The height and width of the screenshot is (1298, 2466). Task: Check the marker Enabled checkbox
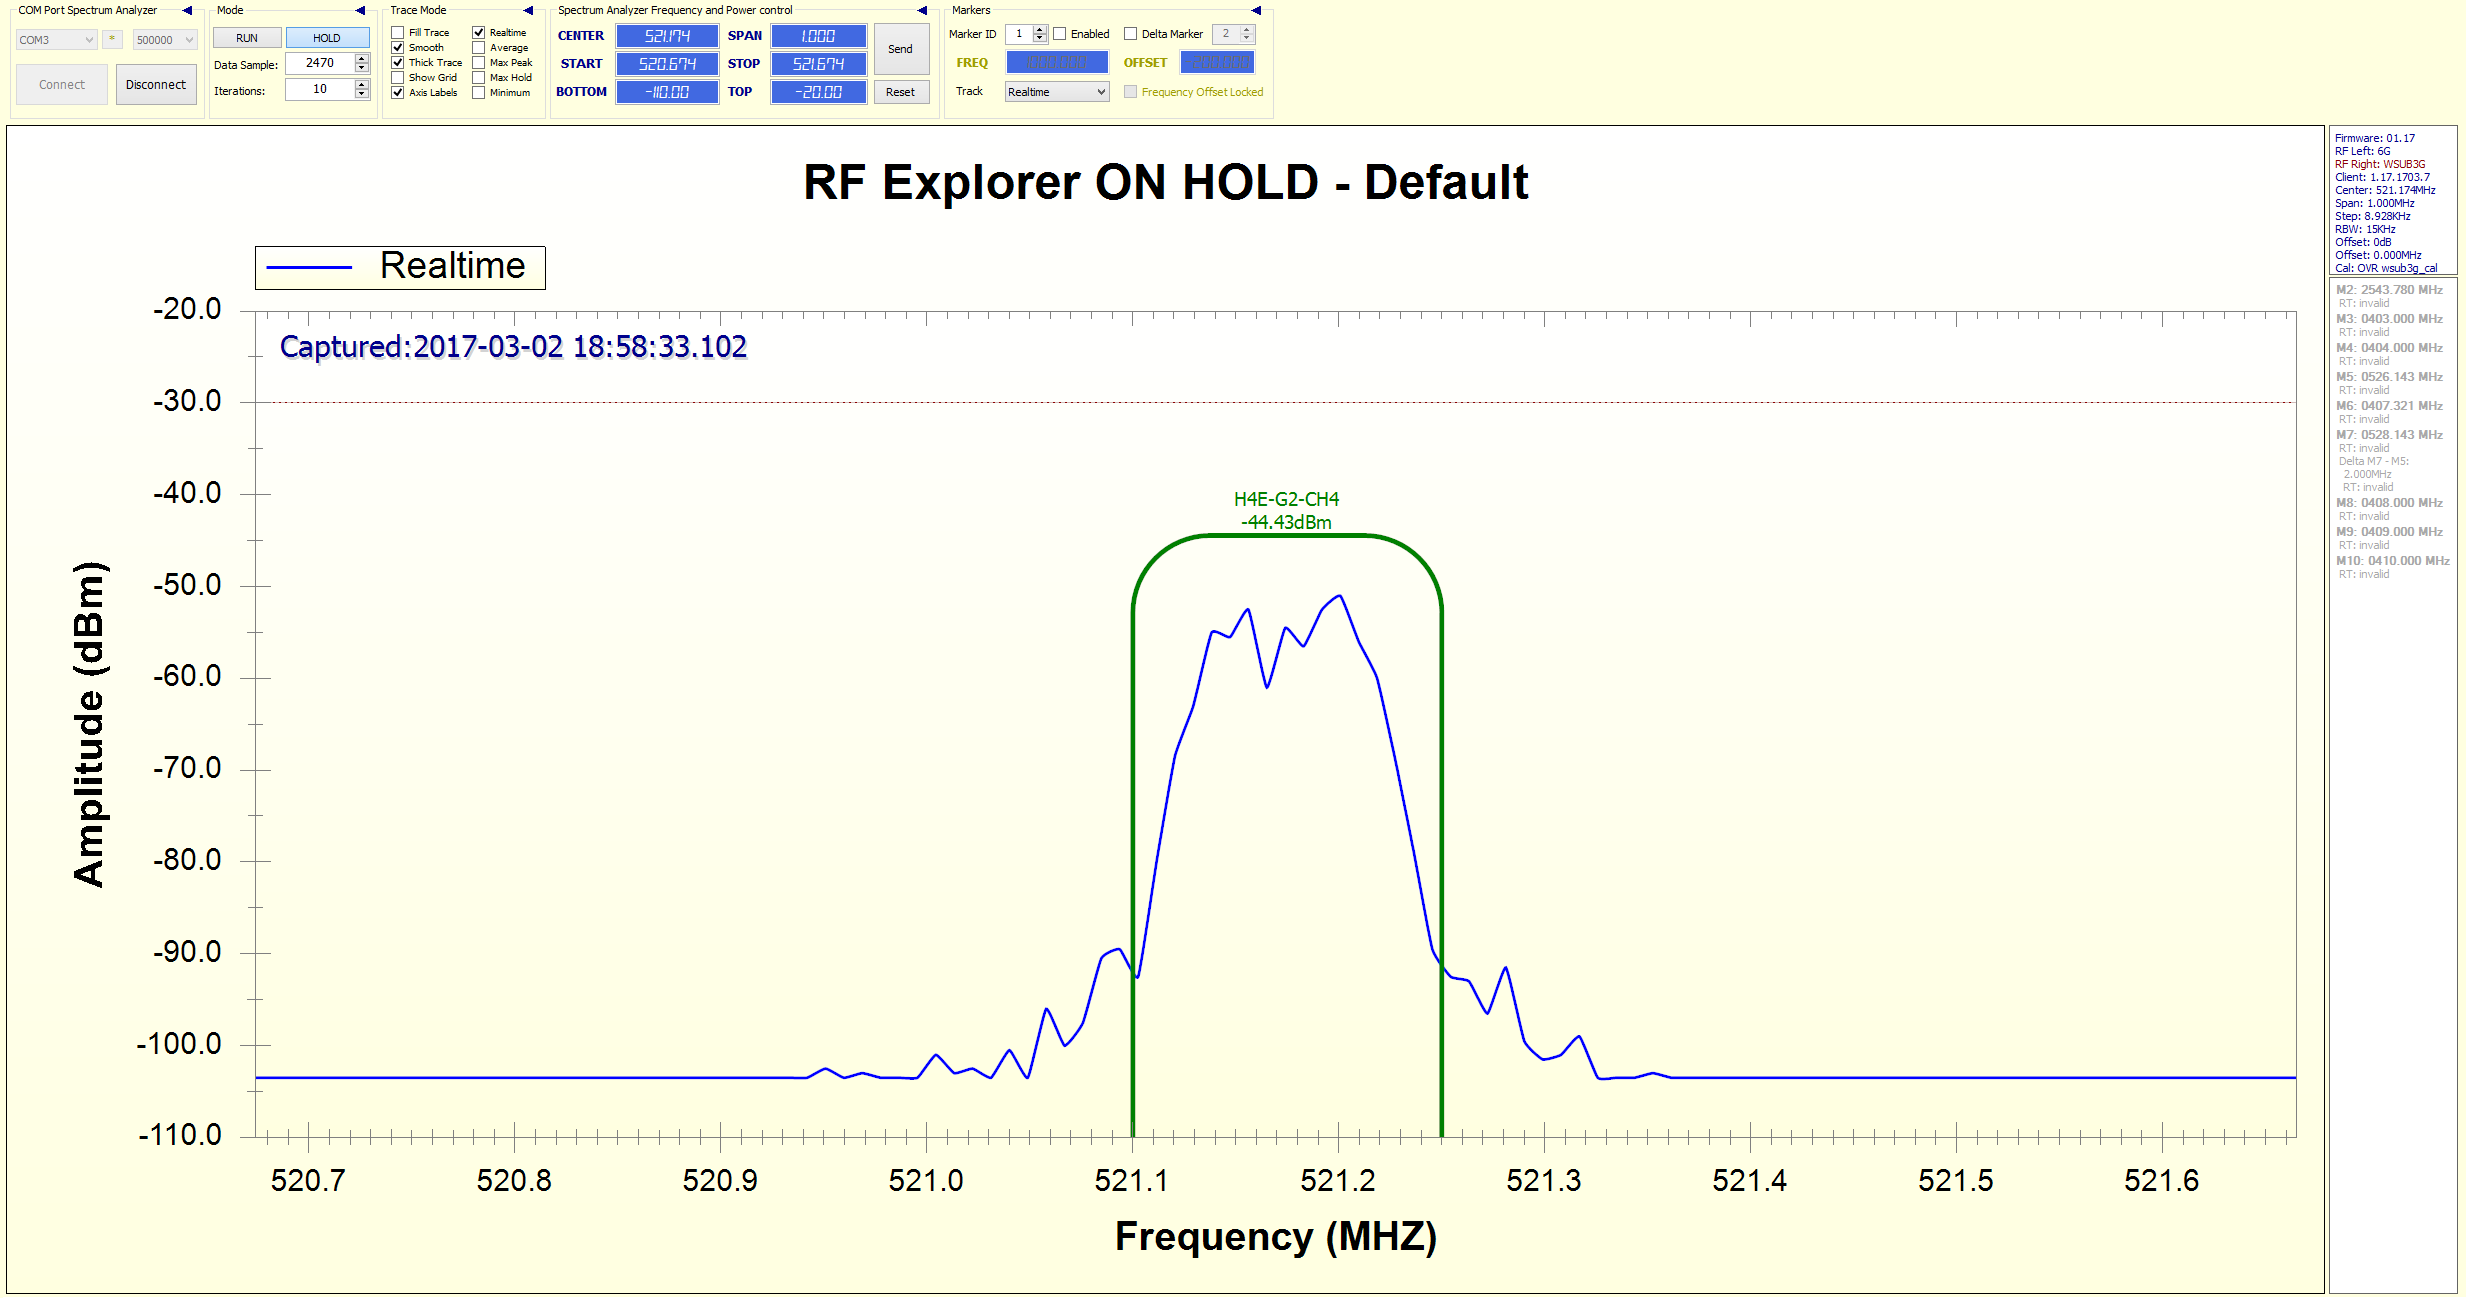(1060, 34)
